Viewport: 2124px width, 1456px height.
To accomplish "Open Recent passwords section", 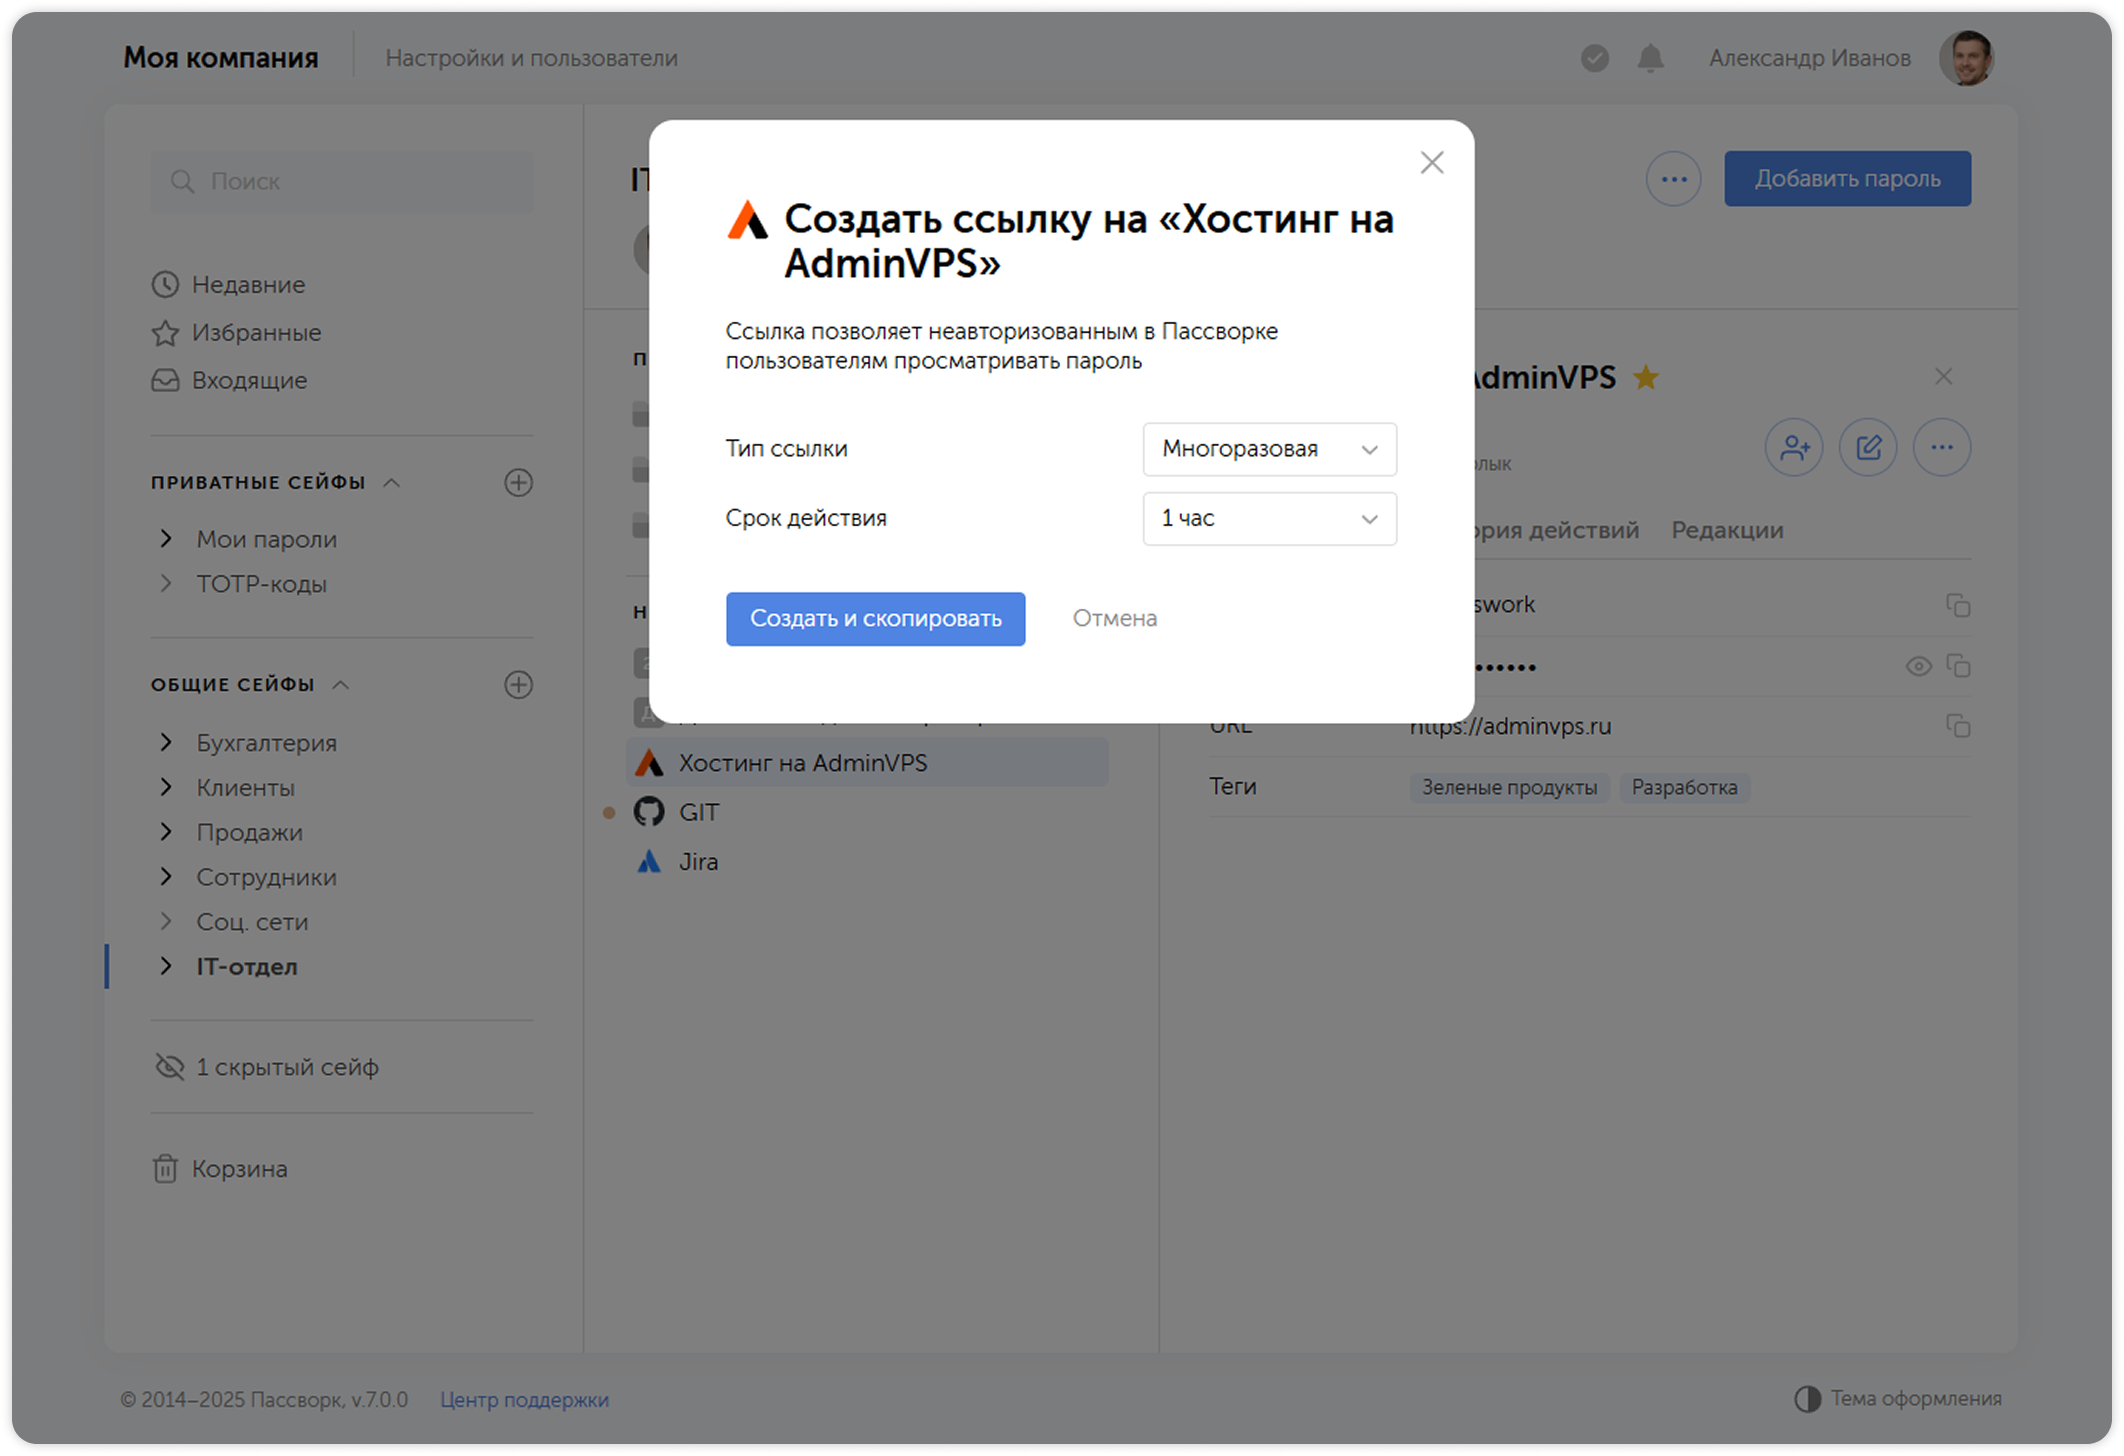I will point(228,285).
